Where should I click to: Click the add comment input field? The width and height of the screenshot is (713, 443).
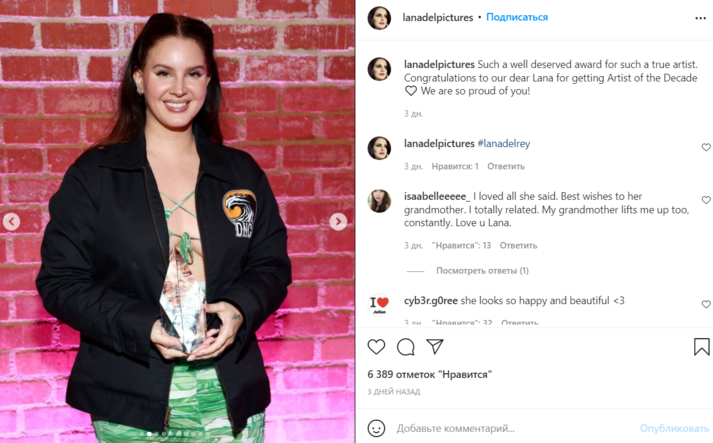coord(514,428)
